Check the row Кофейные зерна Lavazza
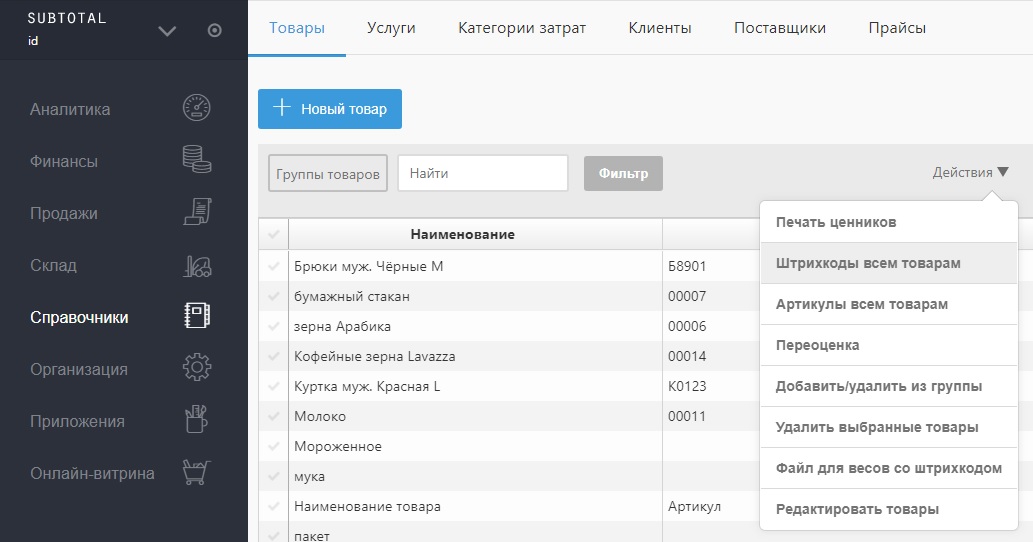 273,356
